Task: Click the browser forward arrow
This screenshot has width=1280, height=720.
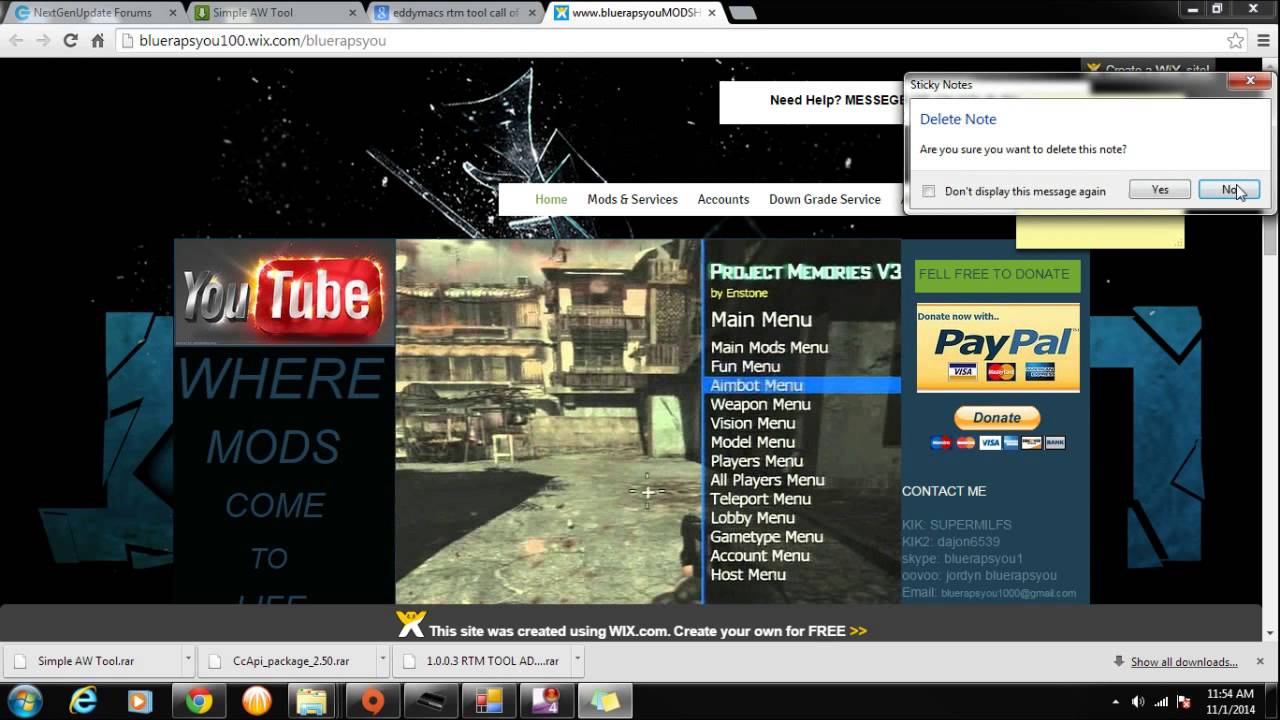Action: (43, 41)
